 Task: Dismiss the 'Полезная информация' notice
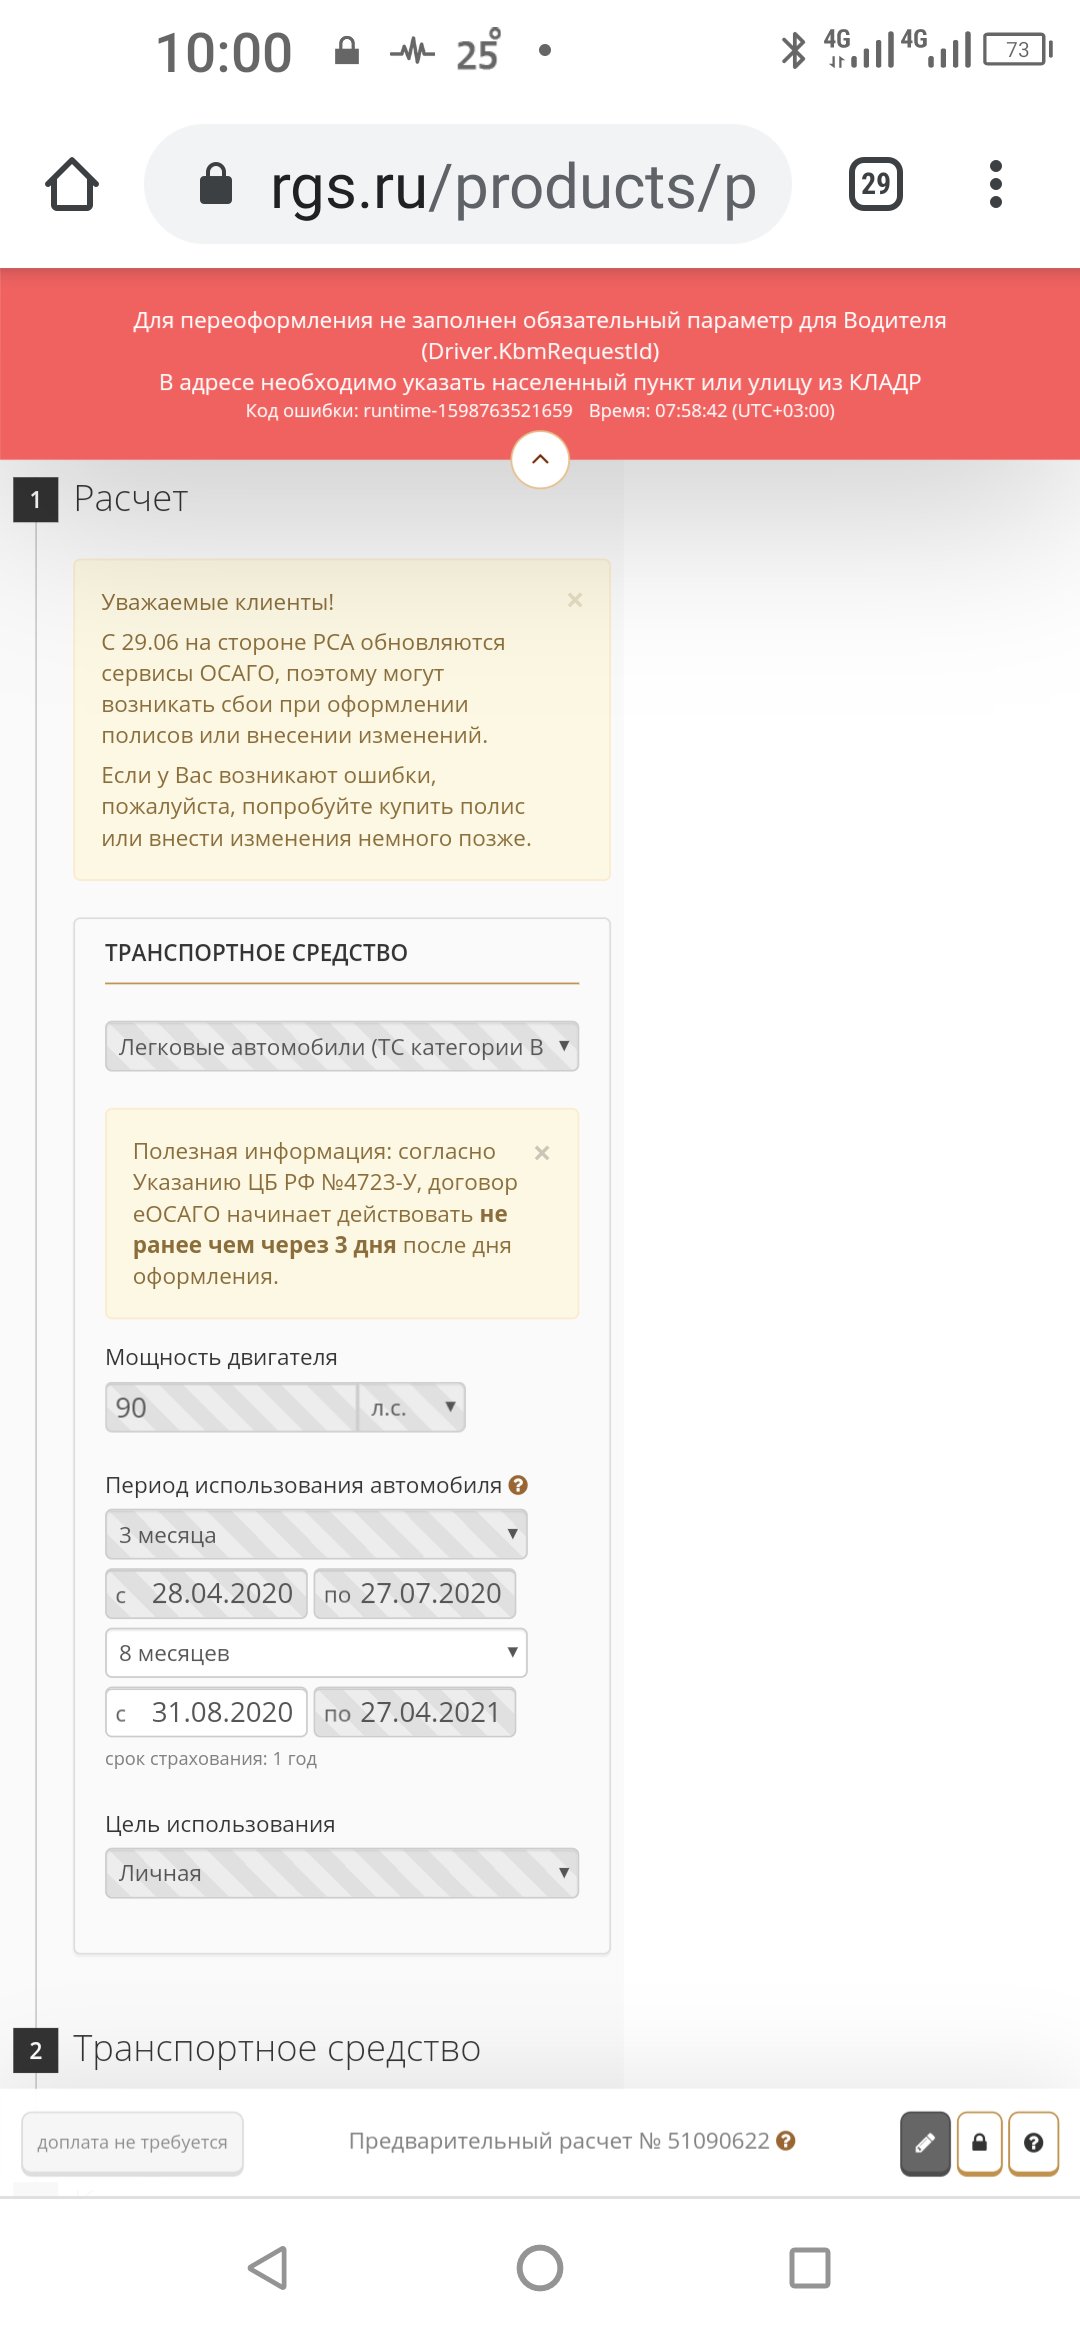tap(542, 1152)
